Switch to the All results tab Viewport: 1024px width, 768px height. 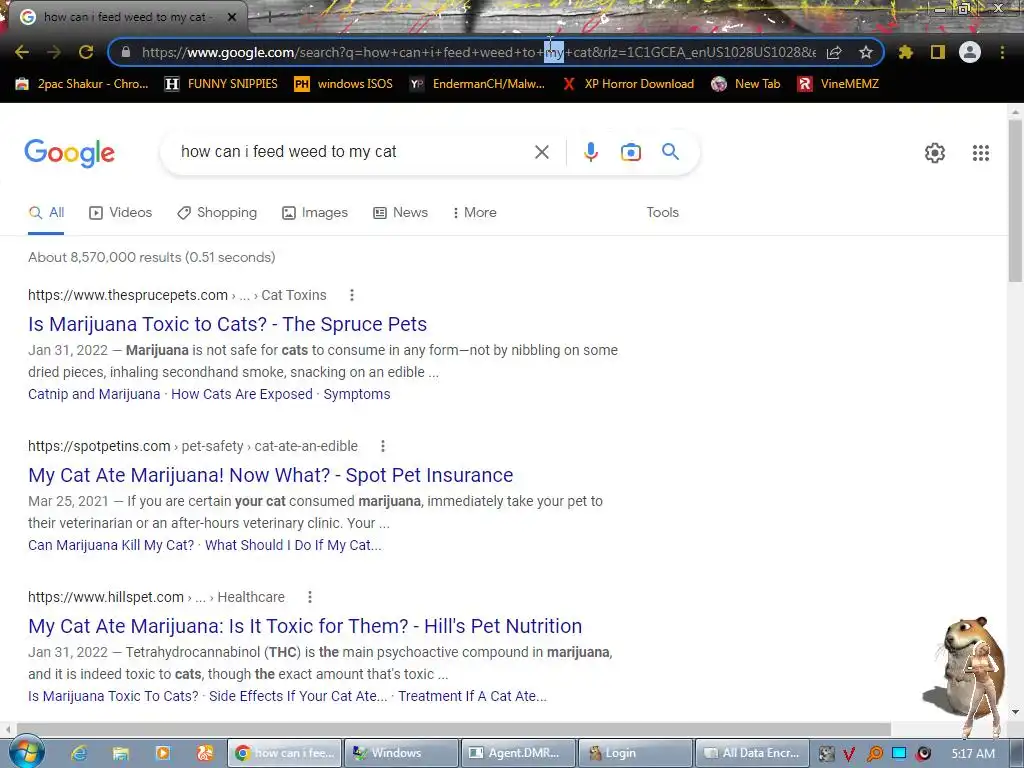point(46,212)
